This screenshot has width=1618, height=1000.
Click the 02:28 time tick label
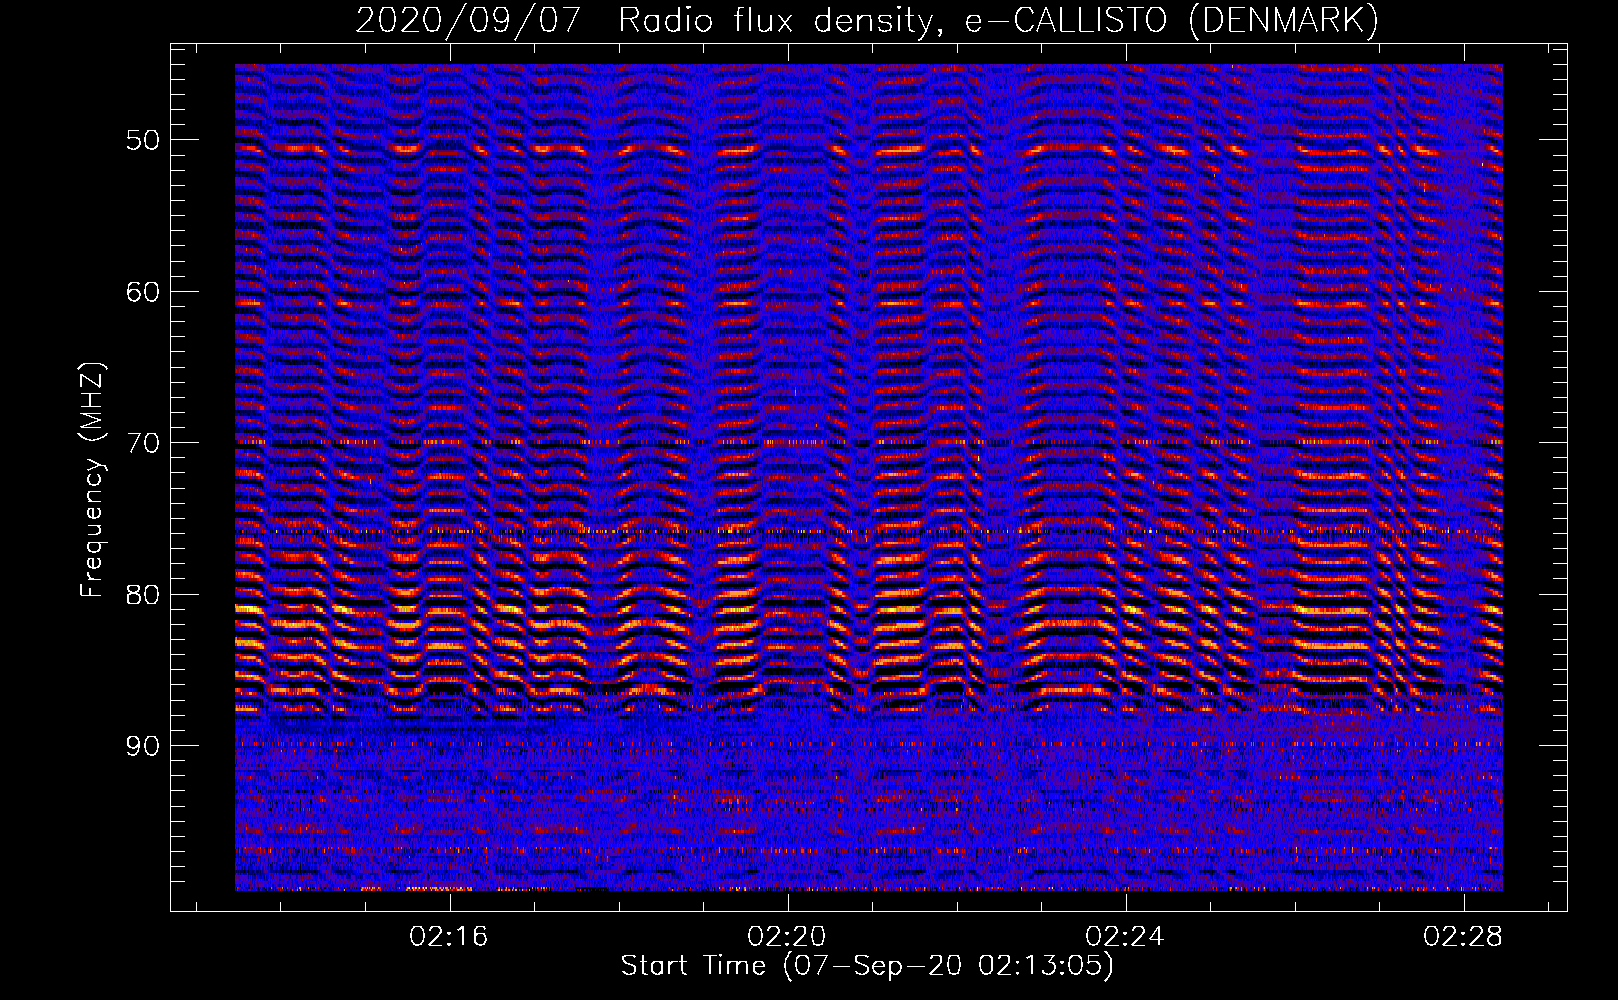coord(1463,936)
